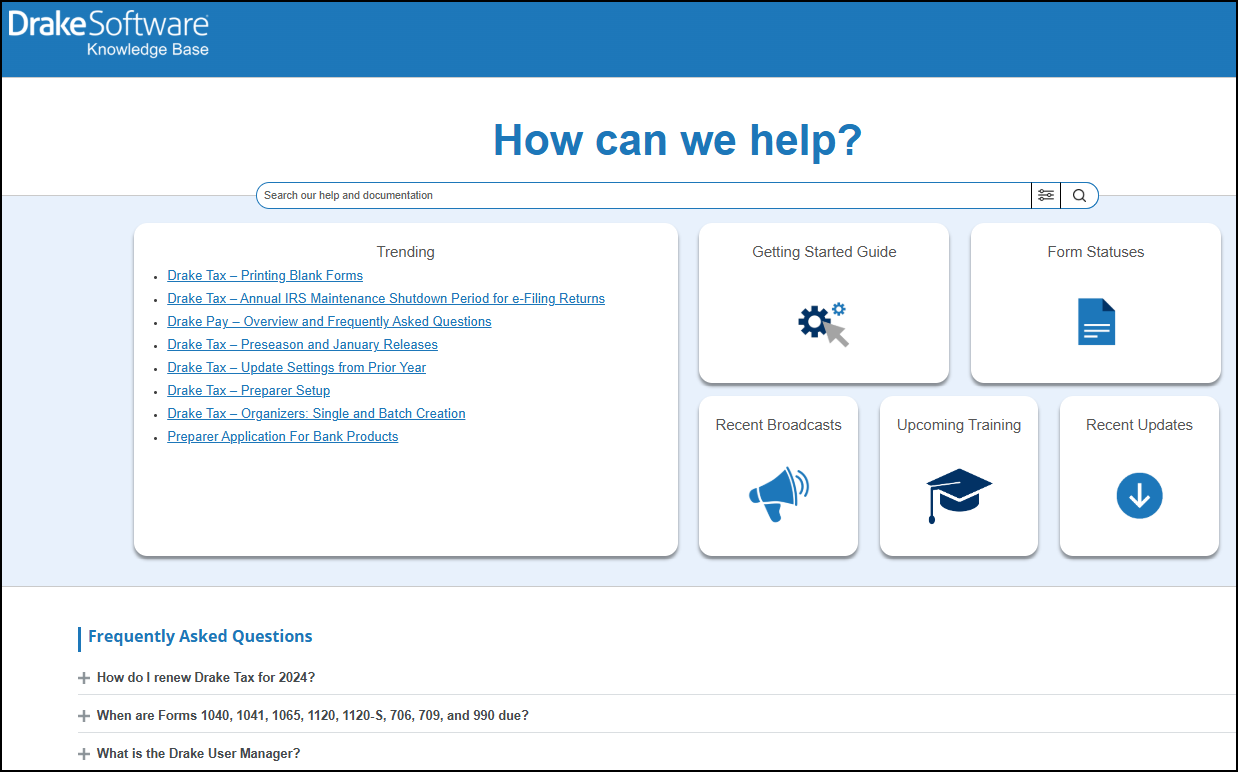Screen dimensions: 1238x772
Task: Click the Recent Broadcasts card title
Action: [x=778, y=425]
